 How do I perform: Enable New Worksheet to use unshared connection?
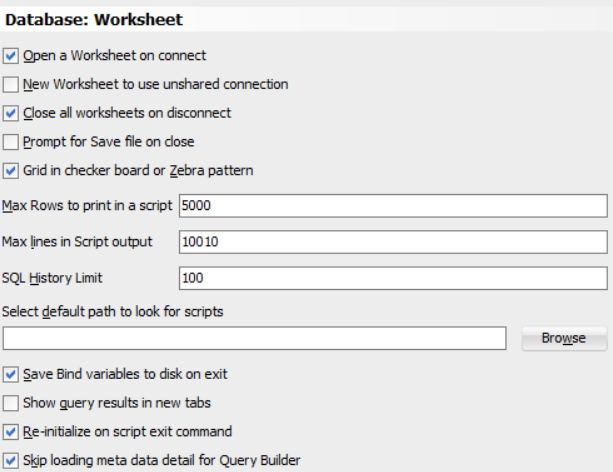pos(11,85)
